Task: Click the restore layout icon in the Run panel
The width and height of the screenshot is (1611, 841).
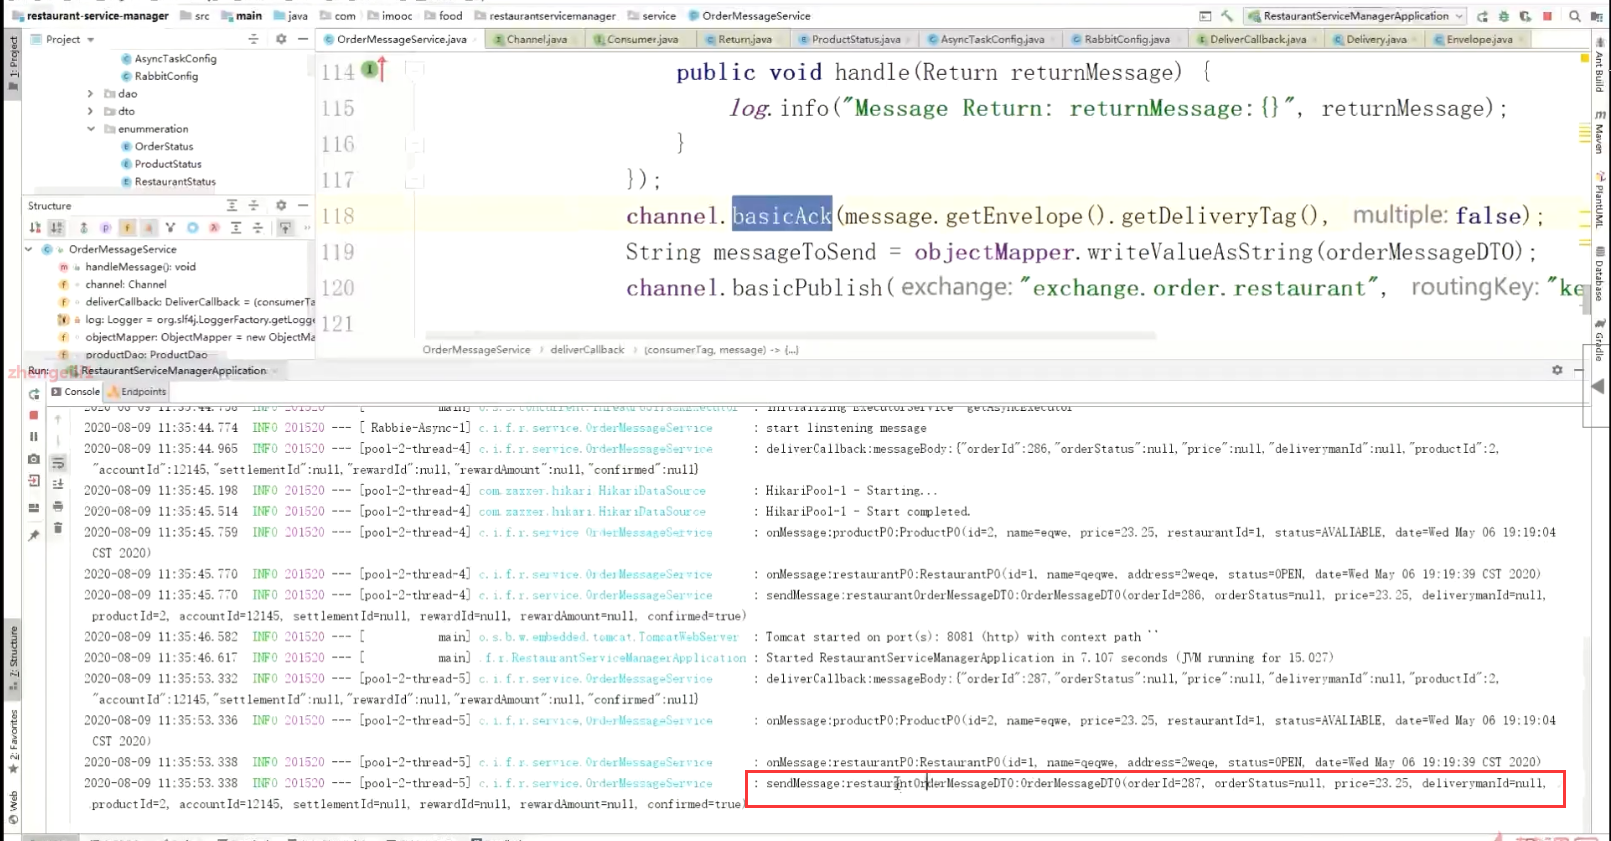Action: (34, 508)
